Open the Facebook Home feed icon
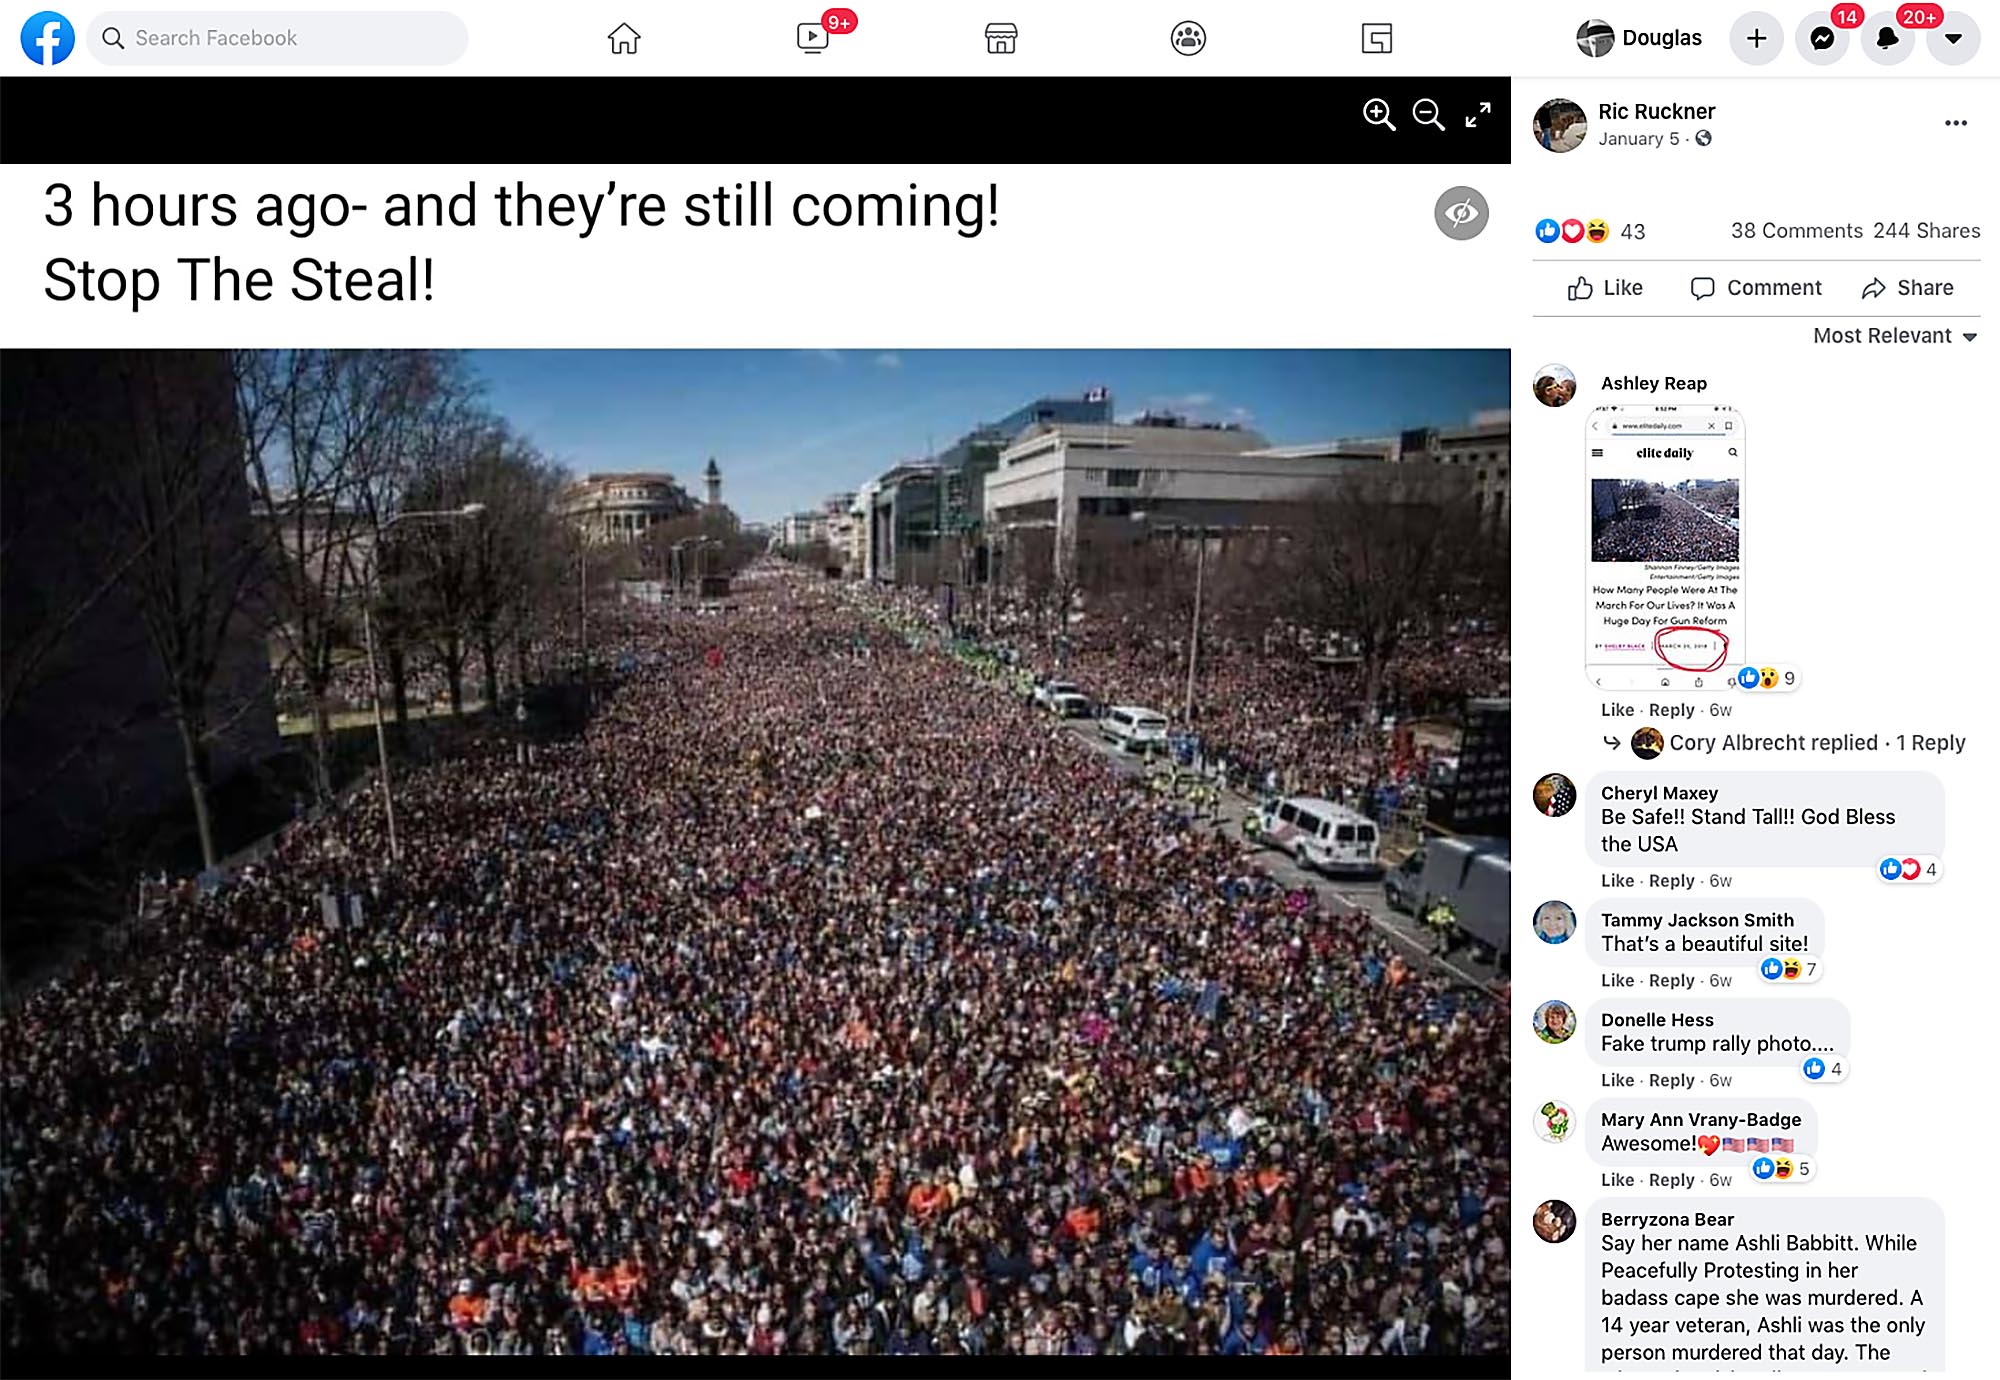Viewport: 2000px width, 1380px height. click(624, 38)
